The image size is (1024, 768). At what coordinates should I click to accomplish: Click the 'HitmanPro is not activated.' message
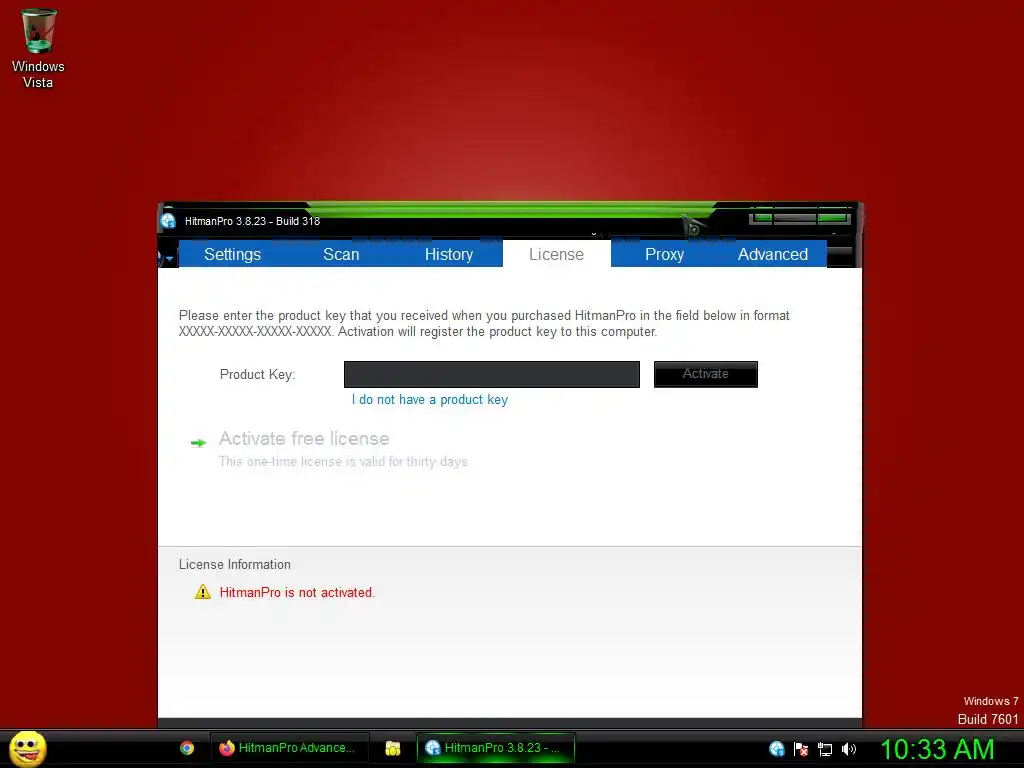297,592
